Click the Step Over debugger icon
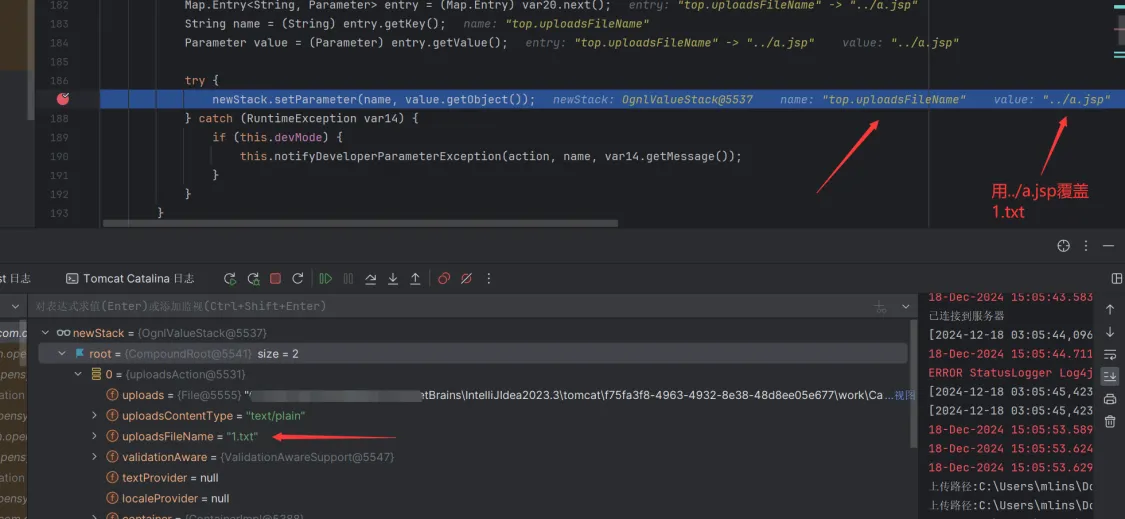1125x519 pixels. [x=370, y=279]
